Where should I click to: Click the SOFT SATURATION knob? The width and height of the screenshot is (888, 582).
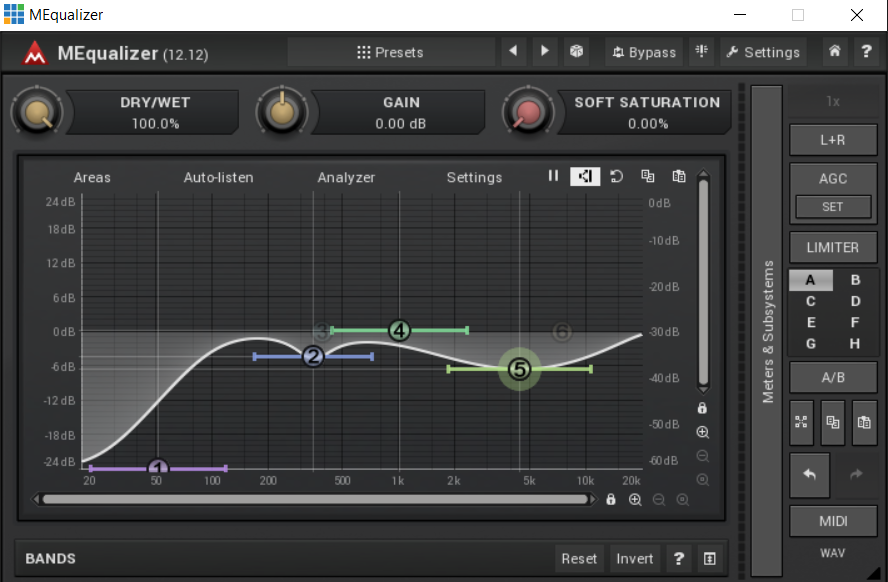click(528, 112)
